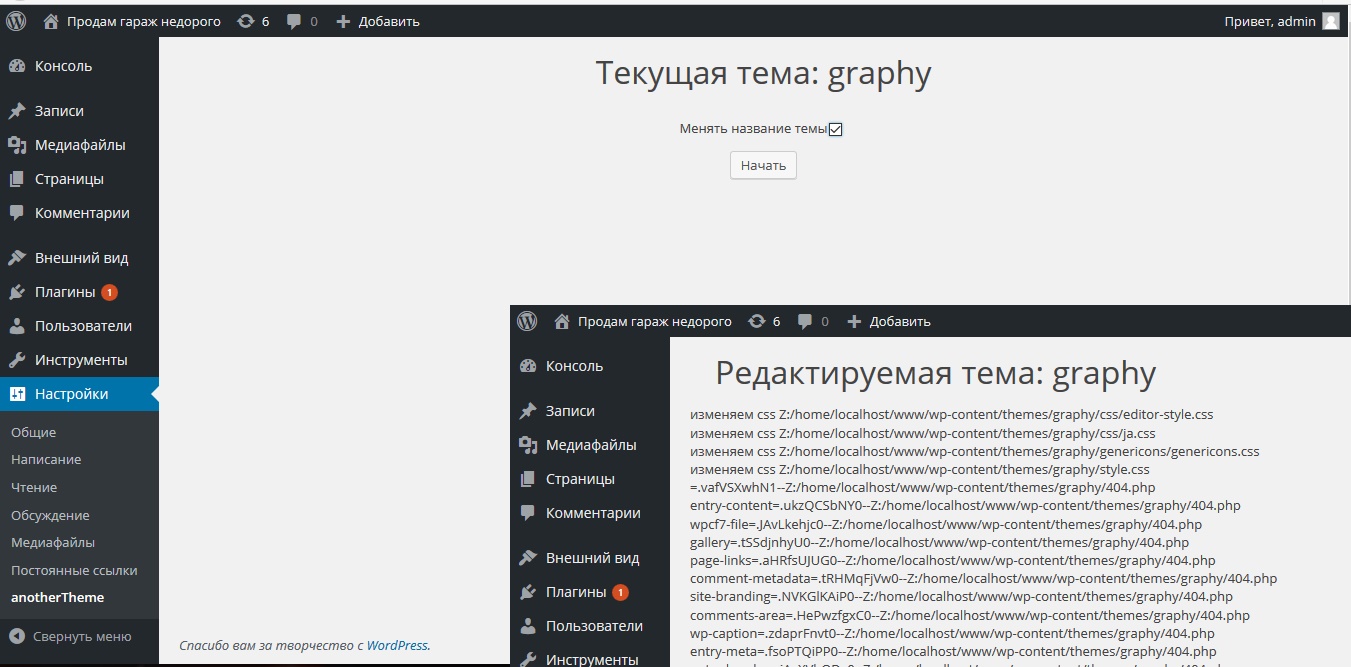Screen dimensions: 1351x667
Task: Click admin avatar in top right corner
Action: point(1331,21)
